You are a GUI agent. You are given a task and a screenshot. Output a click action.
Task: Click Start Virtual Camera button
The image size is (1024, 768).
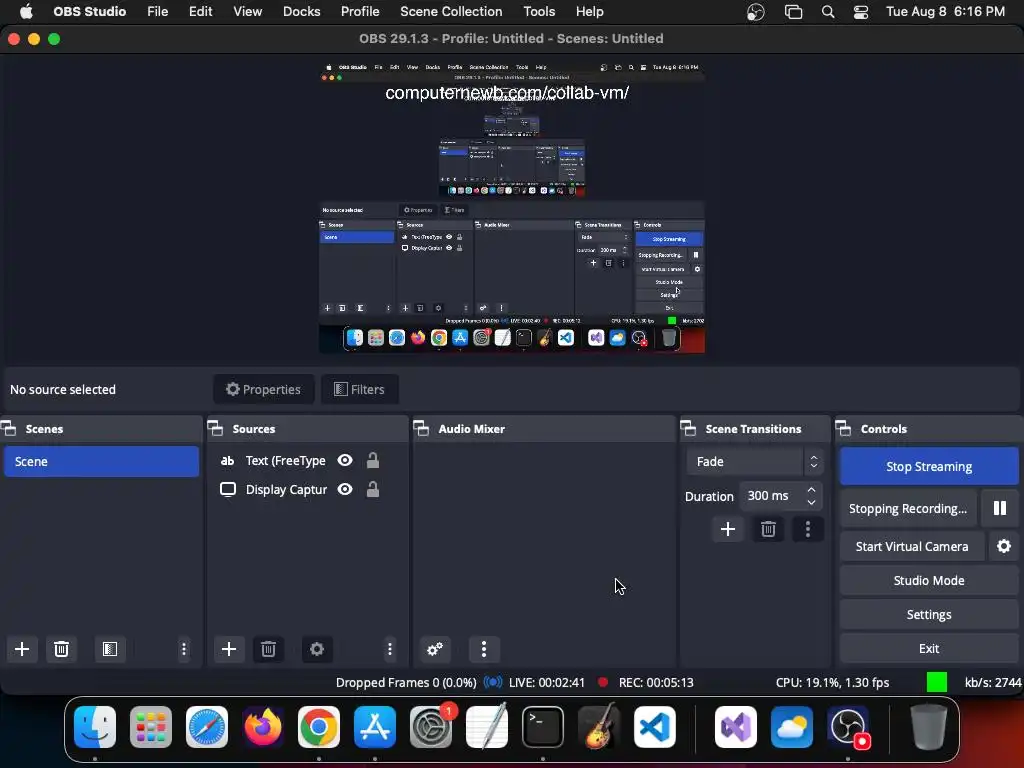[912, 546]
